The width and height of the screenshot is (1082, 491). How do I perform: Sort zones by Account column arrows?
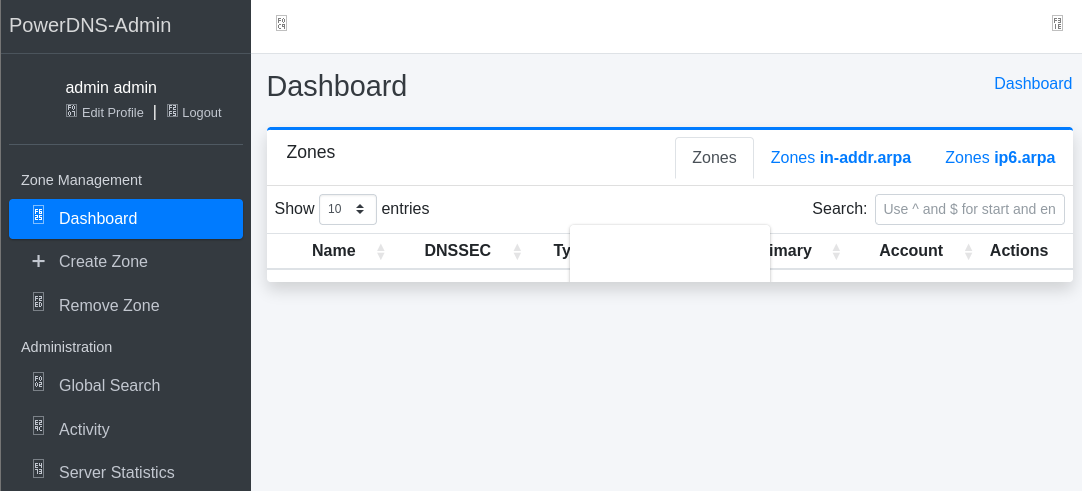968,251
